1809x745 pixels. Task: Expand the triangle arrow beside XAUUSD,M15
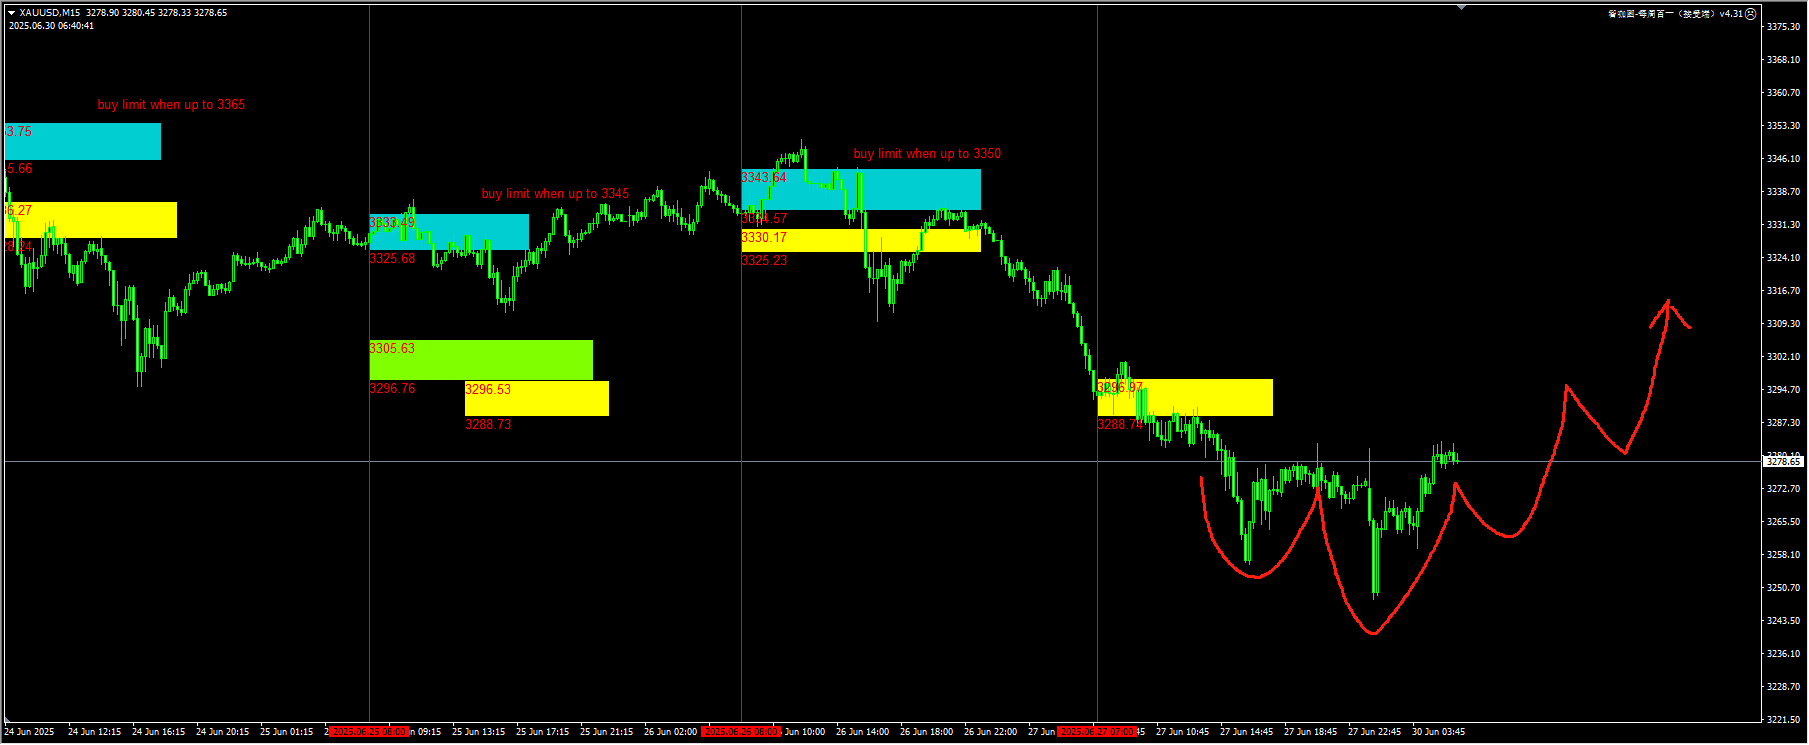coord(11,13)
